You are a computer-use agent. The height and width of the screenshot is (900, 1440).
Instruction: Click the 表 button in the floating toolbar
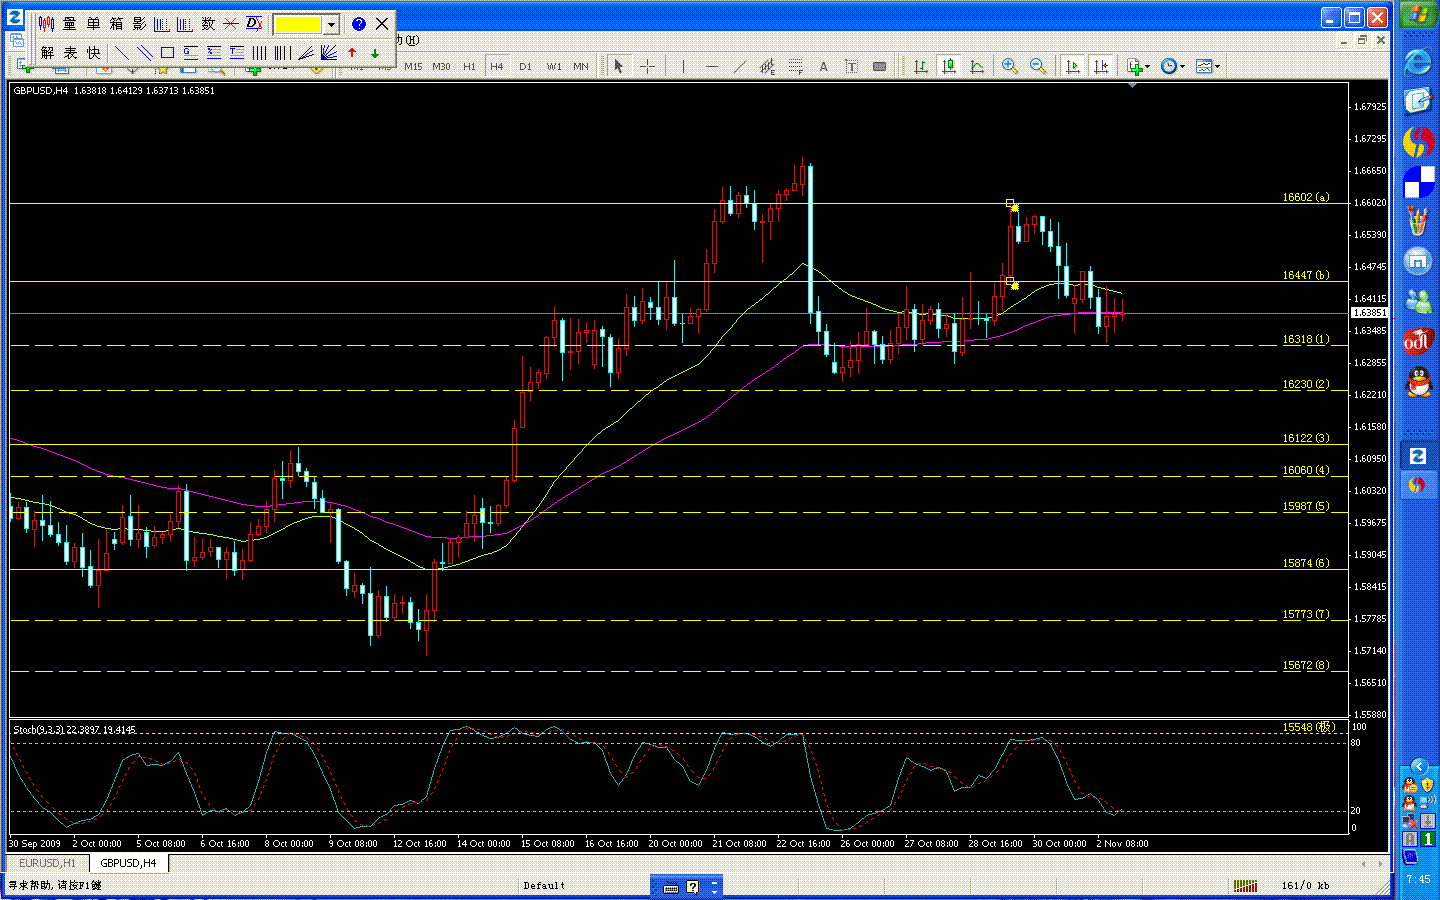tap(70, 53)
